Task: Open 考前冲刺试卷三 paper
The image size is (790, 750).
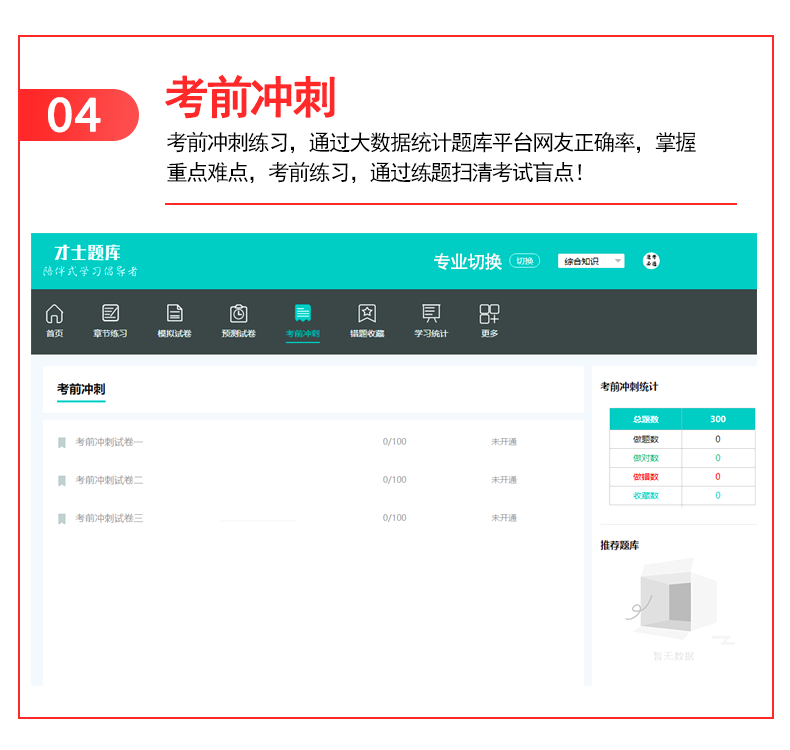Action: click(109, 518)
